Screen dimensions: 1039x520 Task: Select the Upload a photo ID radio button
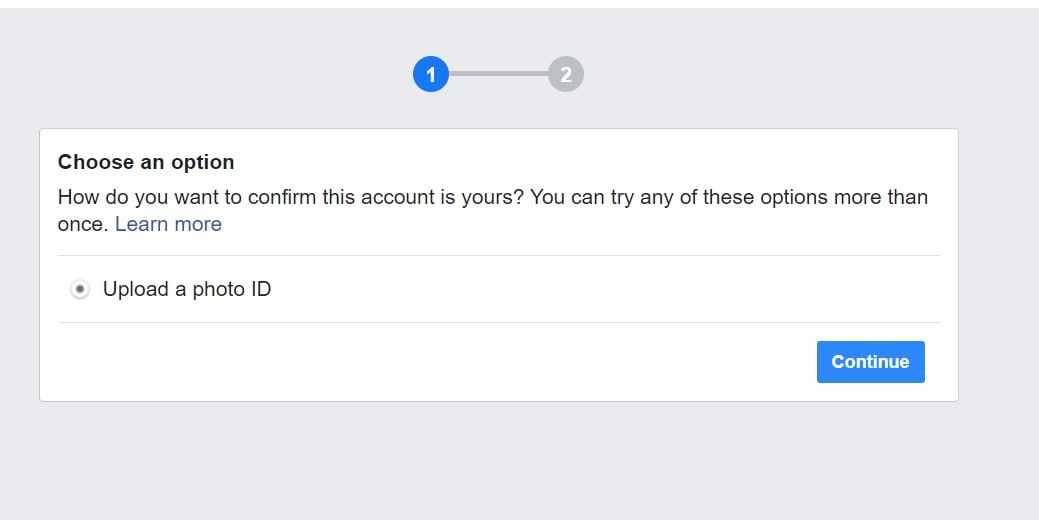80,289
